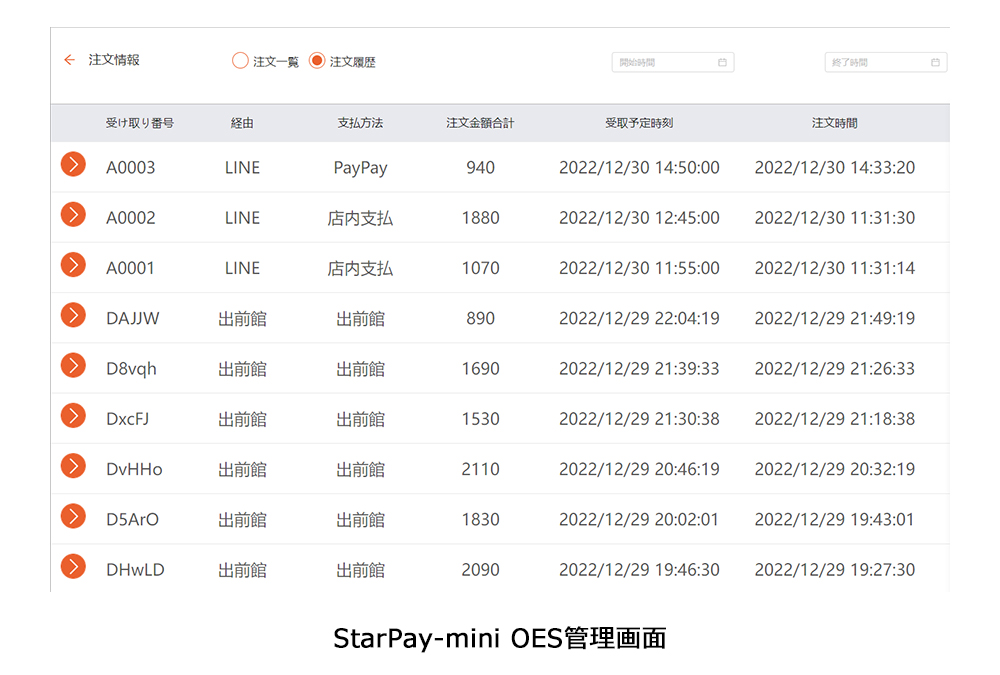The height and width of the screenshot is (675, 1000).
Task: Click the 注文金額合計 column header
Action: tap(480, 123)
